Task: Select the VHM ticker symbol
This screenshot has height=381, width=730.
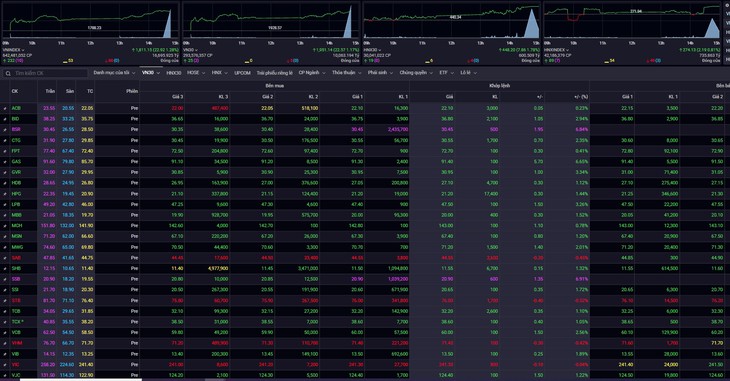Action: [17, 343]
